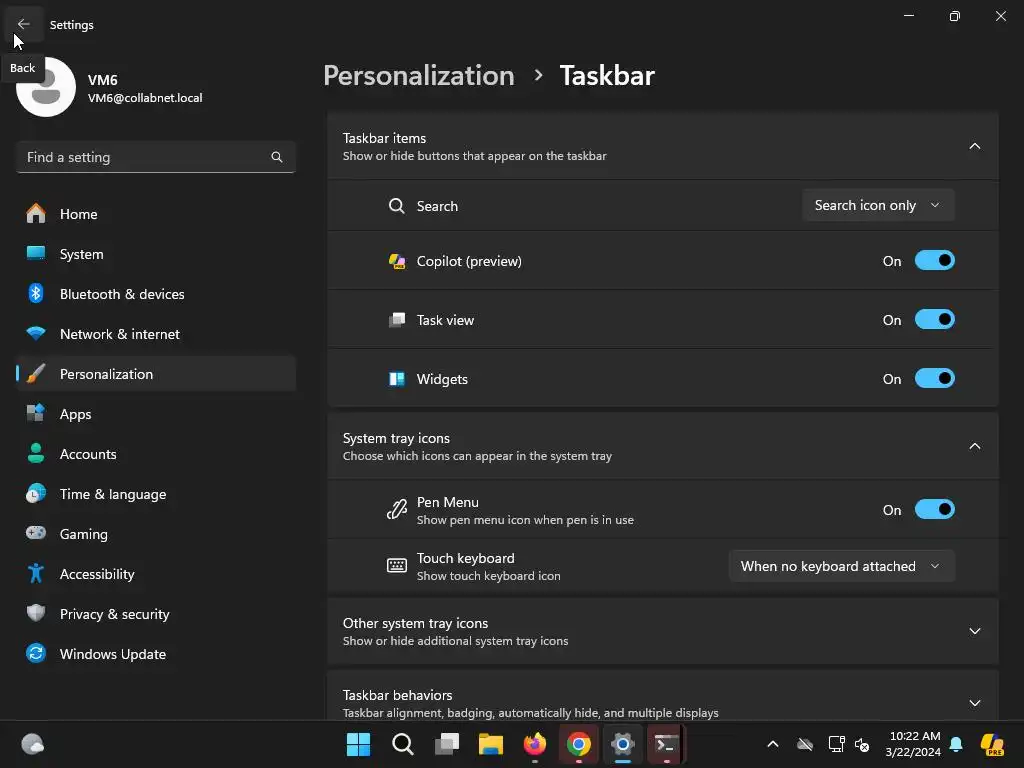The width and height of the screenshot is (1024, 768).
Task: Go back using the Back arrow
Action: coord(24,24)
